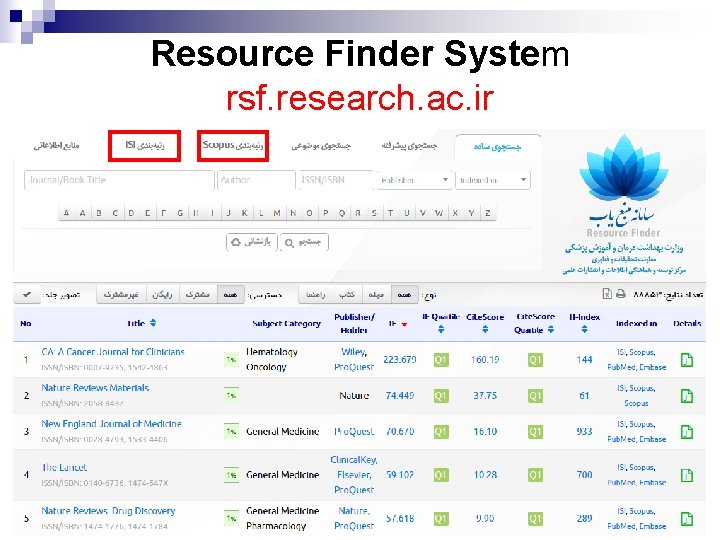
Task: Open details icon for New England Journal of Medicine
Action: coord(686,432)
